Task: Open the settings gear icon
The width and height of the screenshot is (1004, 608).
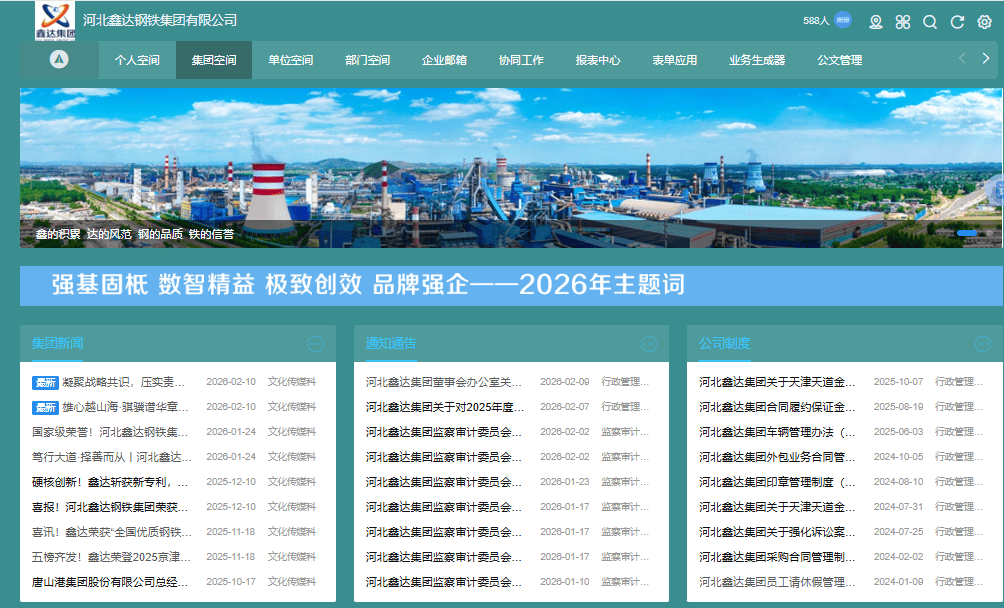Action: click(x=984, y=22)
